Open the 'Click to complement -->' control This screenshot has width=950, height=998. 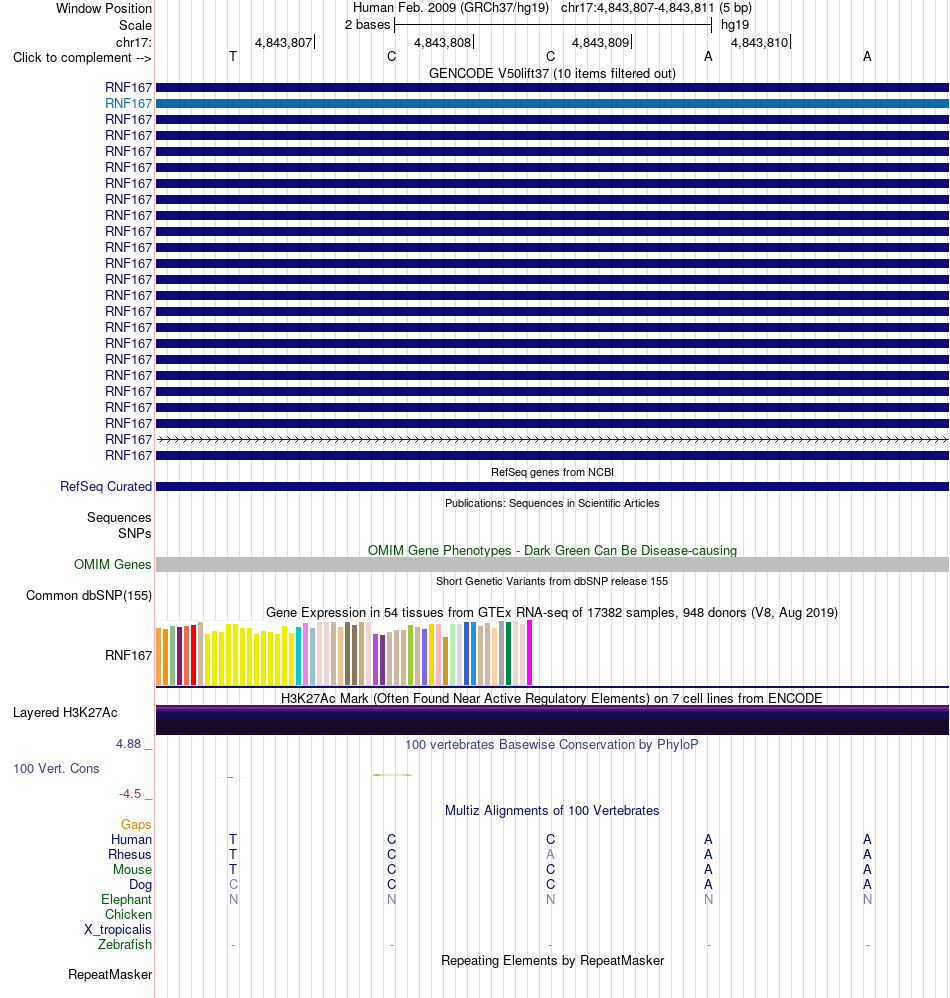[x=82, y=57]
